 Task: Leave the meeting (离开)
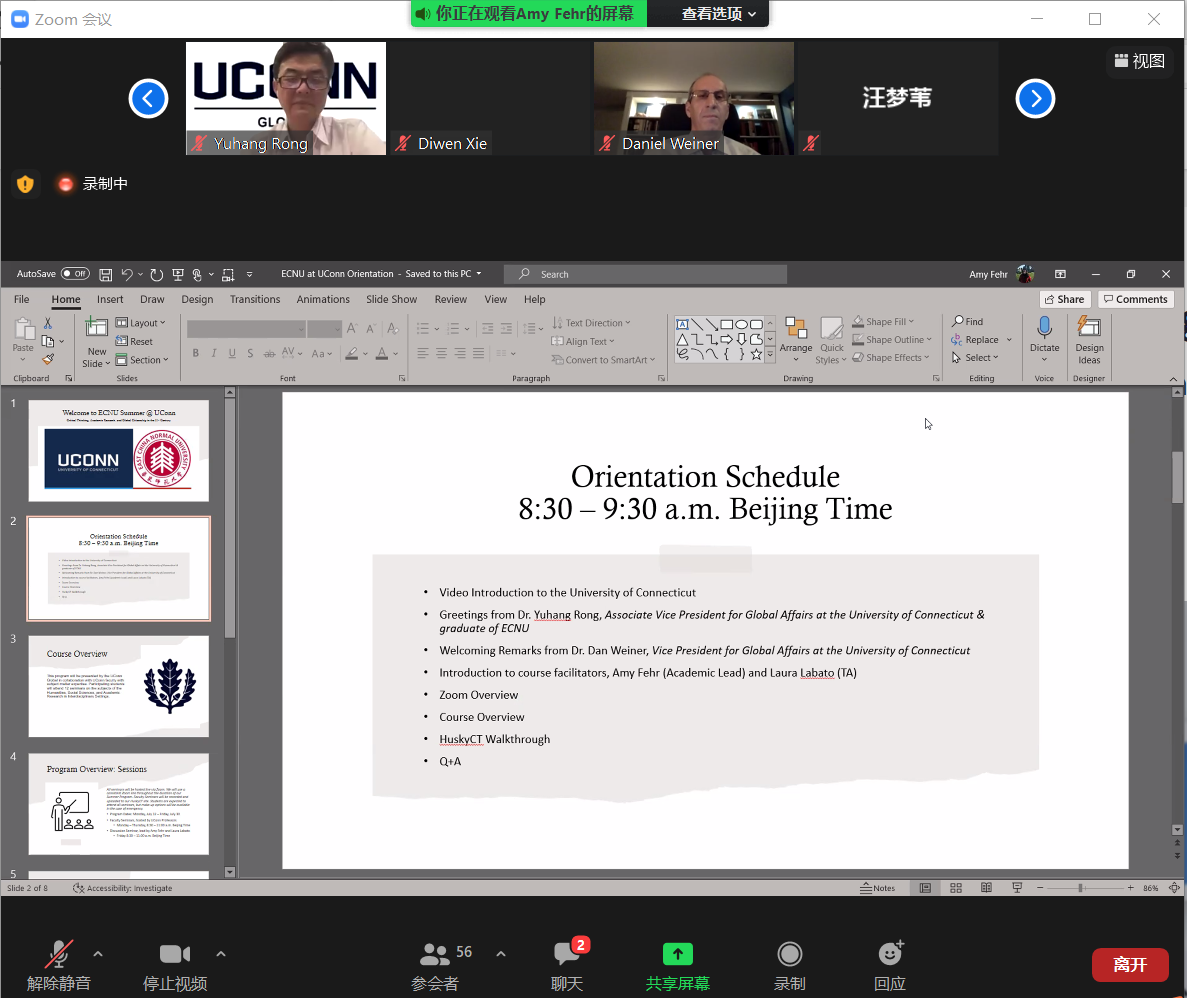[1130, 965]
